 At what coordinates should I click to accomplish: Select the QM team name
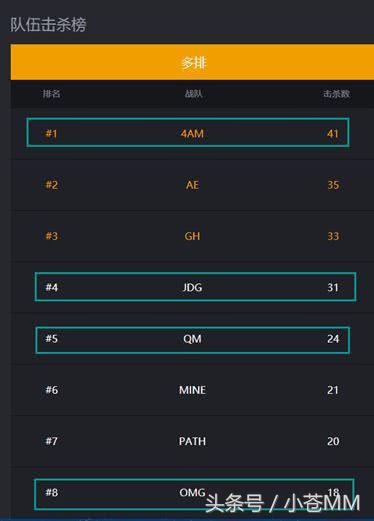[x=192, y=339]
